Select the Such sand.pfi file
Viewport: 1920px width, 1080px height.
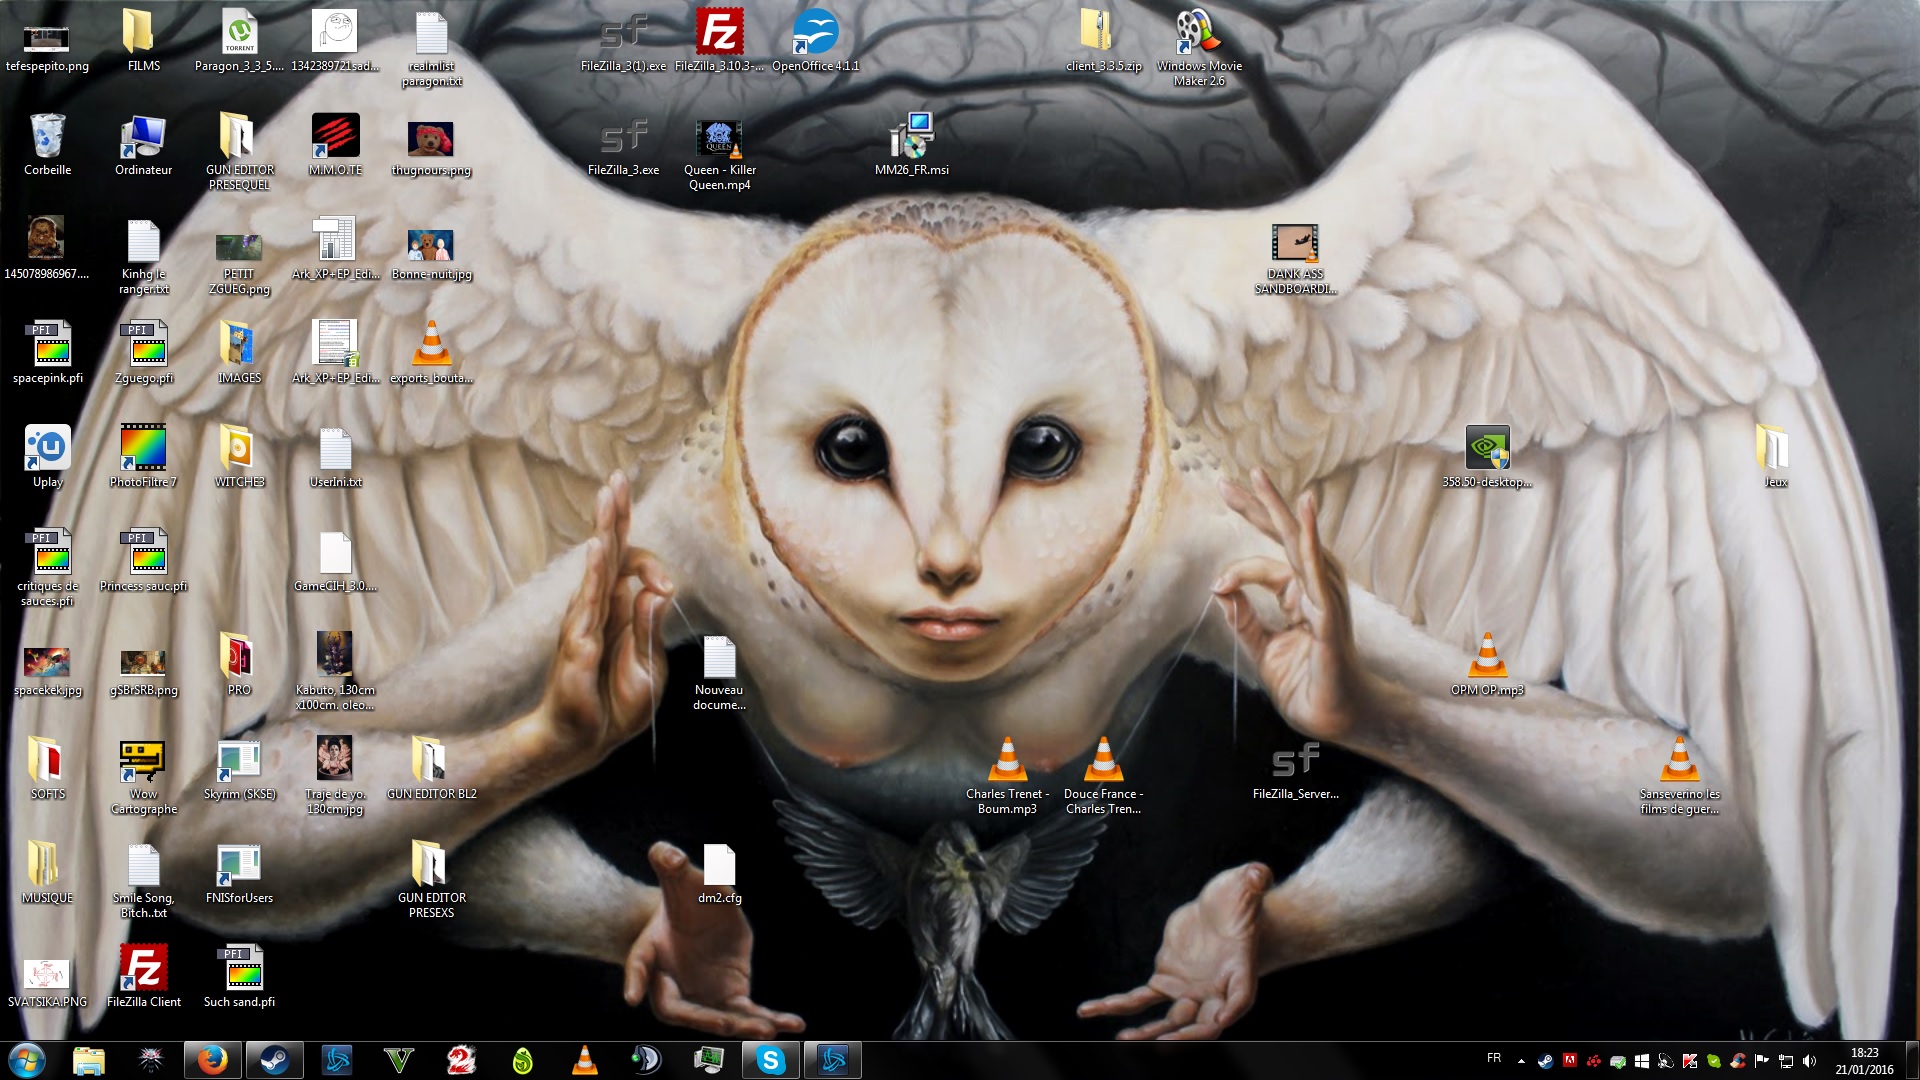[239, 977]
